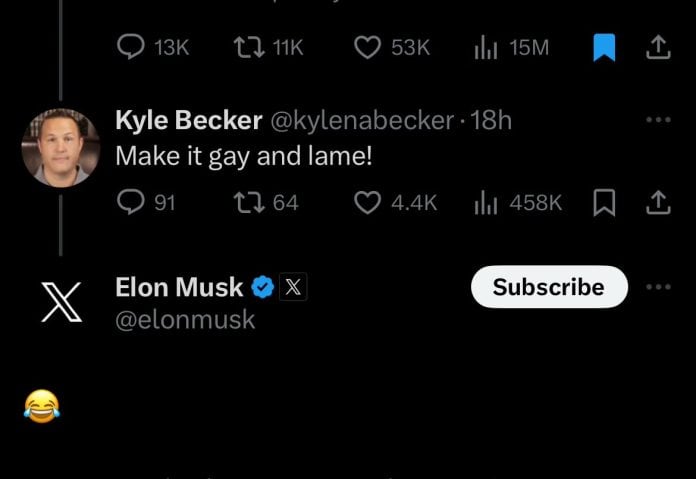Open more options on Kyle Becker's post
696x479 pixels.
click(657, 121)
